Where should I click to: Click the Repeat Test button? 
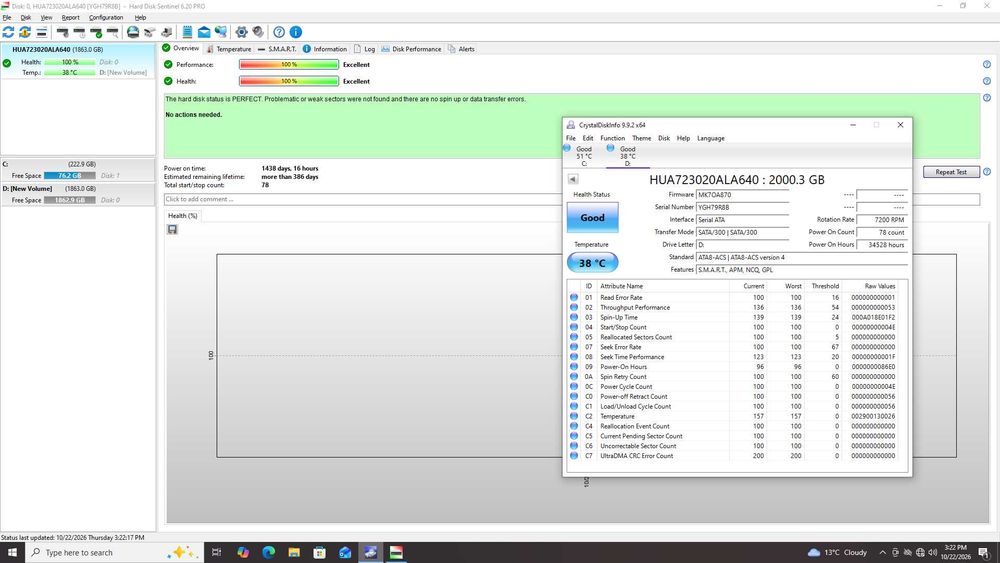coord(951,172)
